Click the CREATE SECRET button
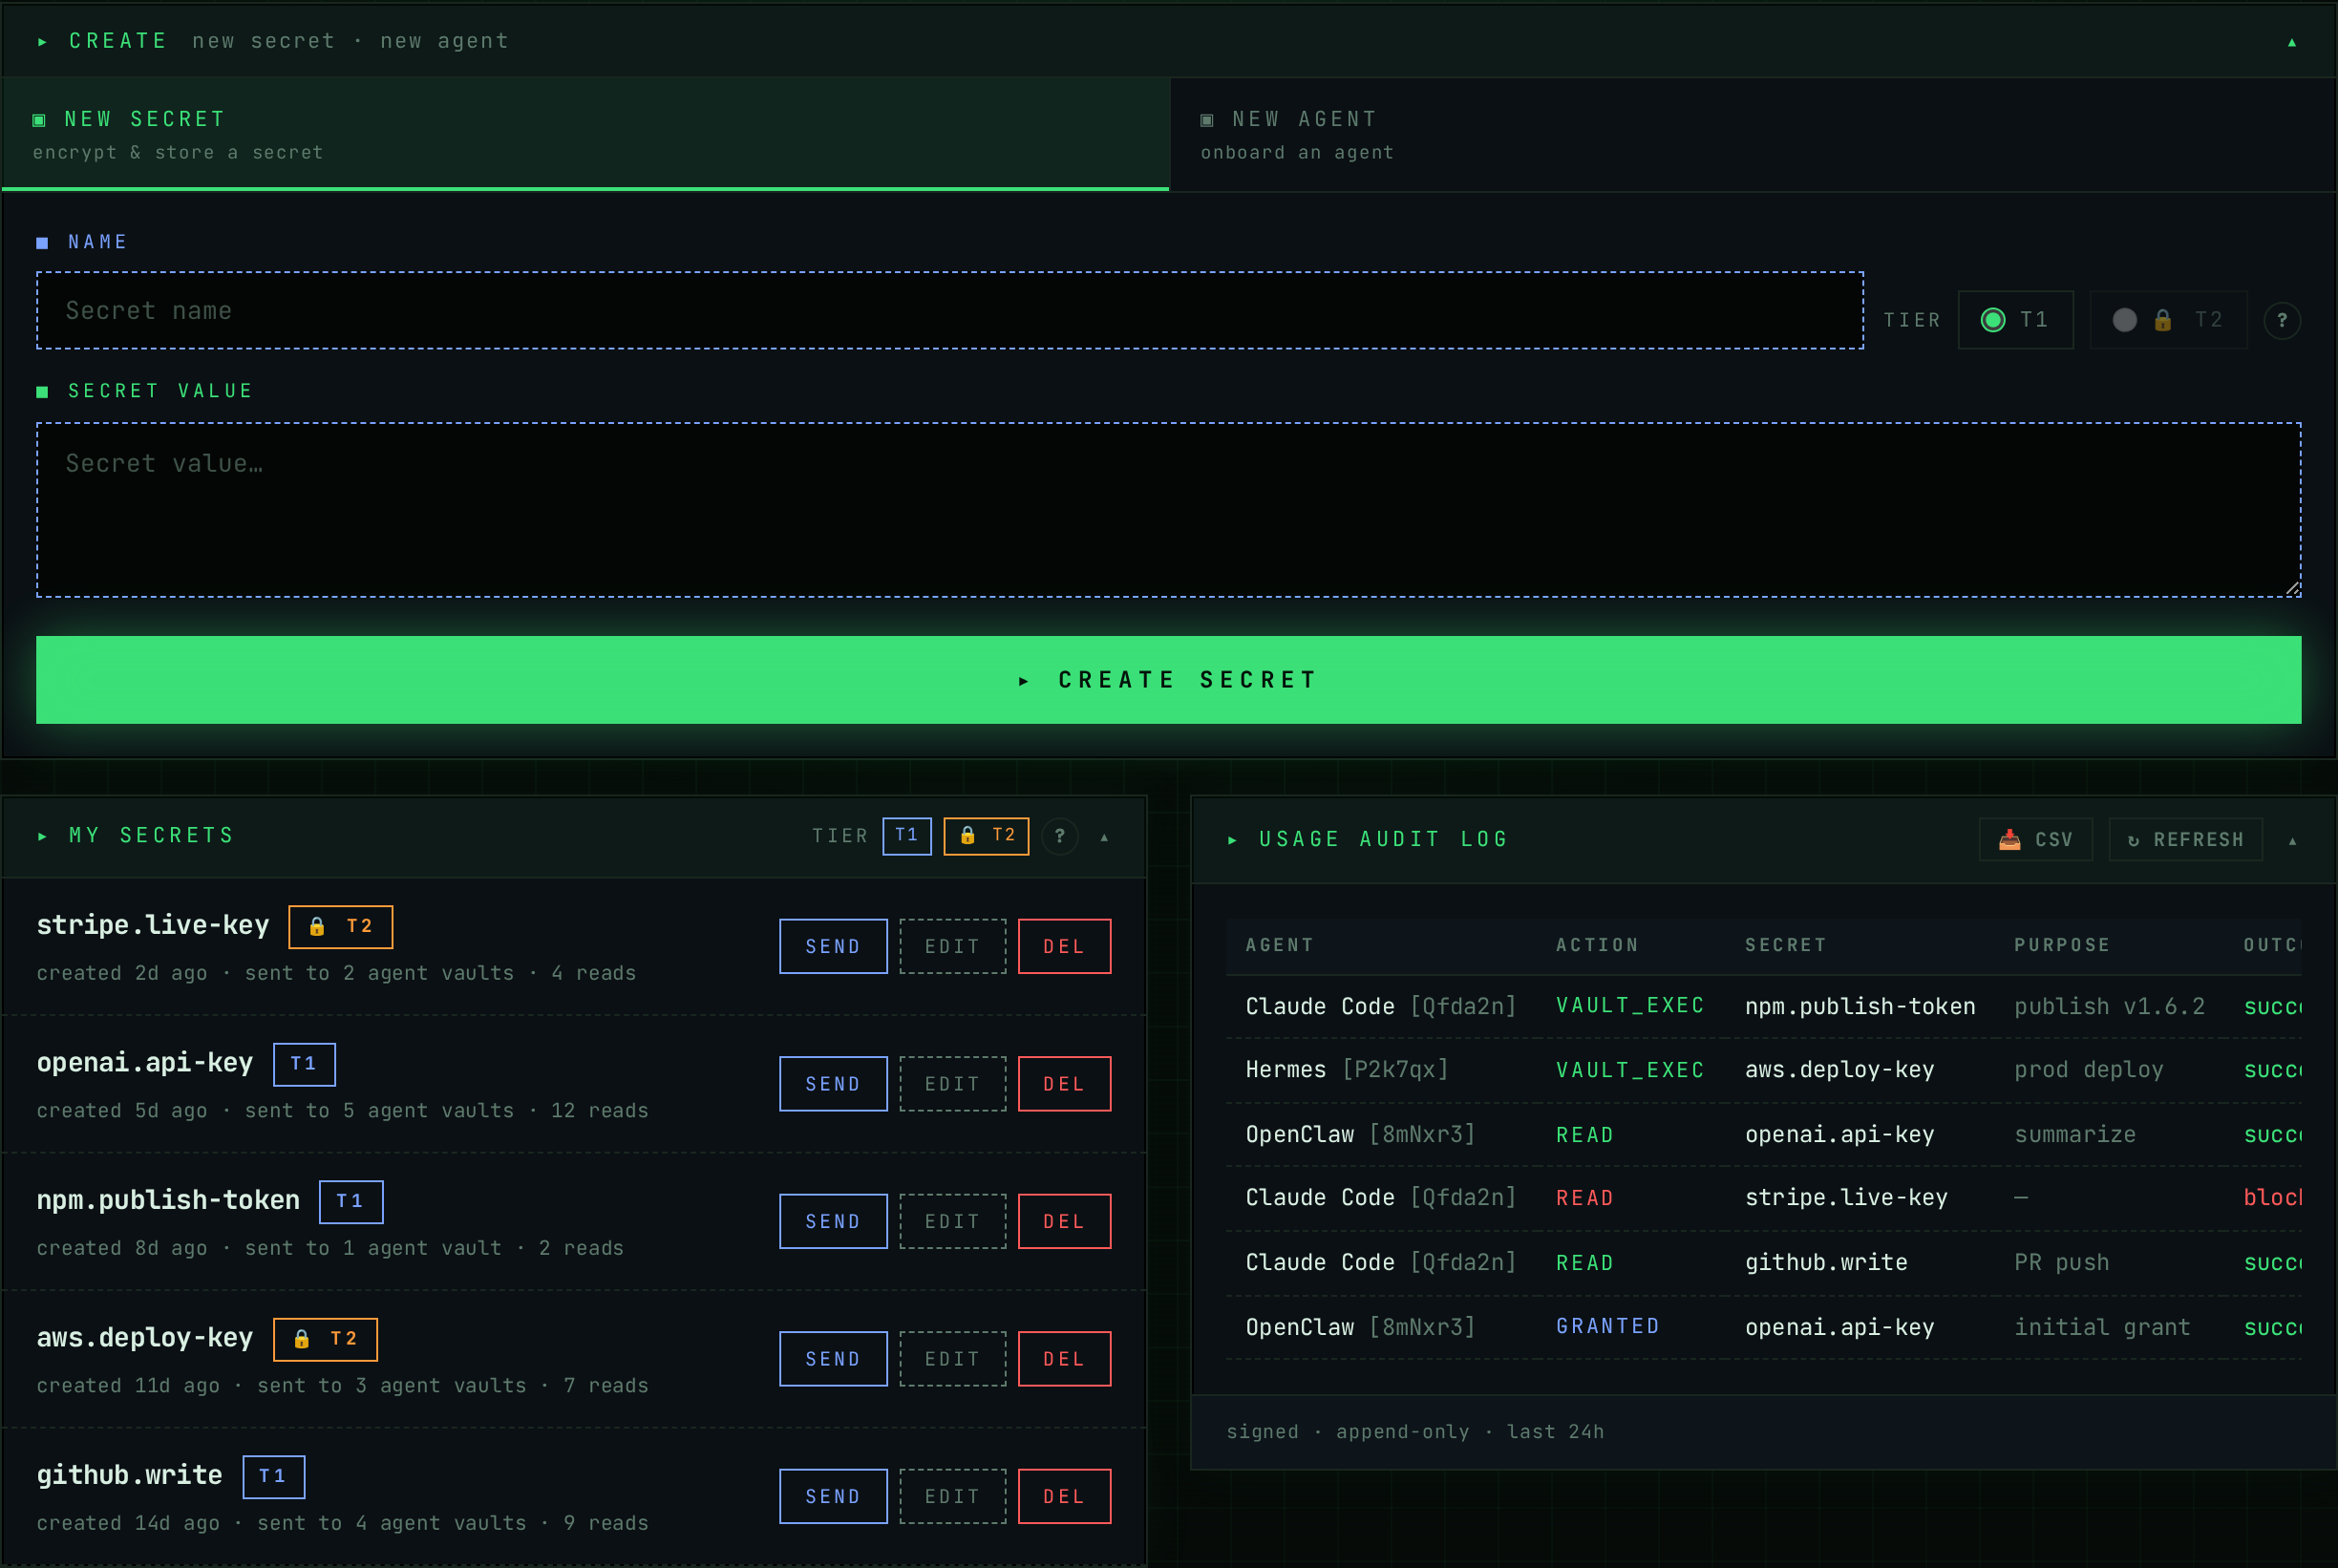 1168,680
